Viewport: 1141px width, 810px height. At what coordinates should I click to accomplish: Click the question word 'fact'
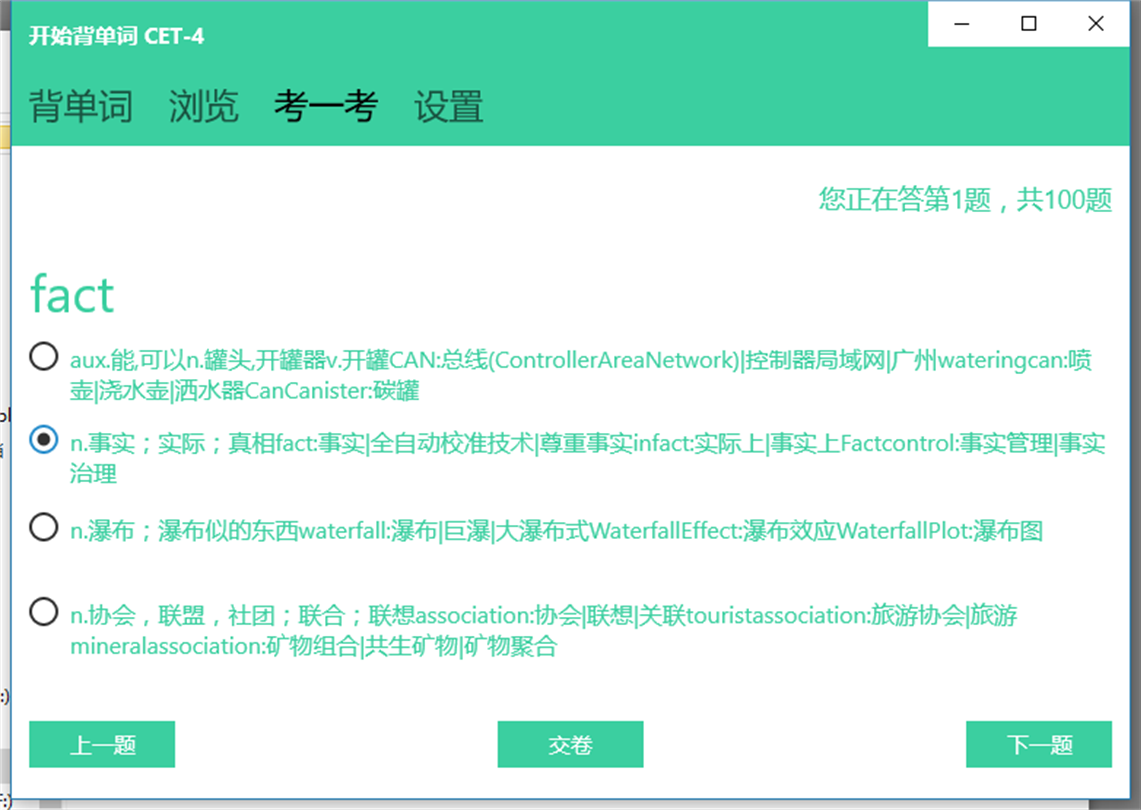tap(72, 294)
